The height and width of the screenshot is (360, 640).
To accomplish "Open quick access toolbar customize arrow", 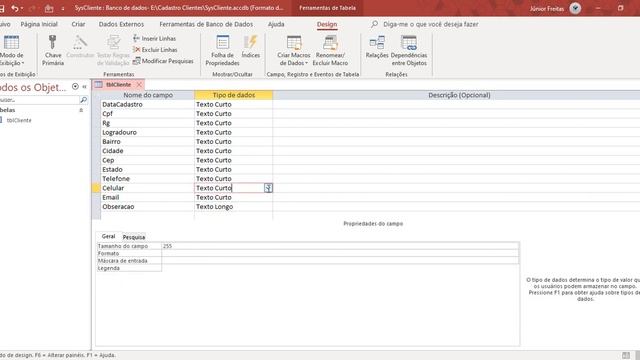I will pyautogui.click(x=63, y=8).
